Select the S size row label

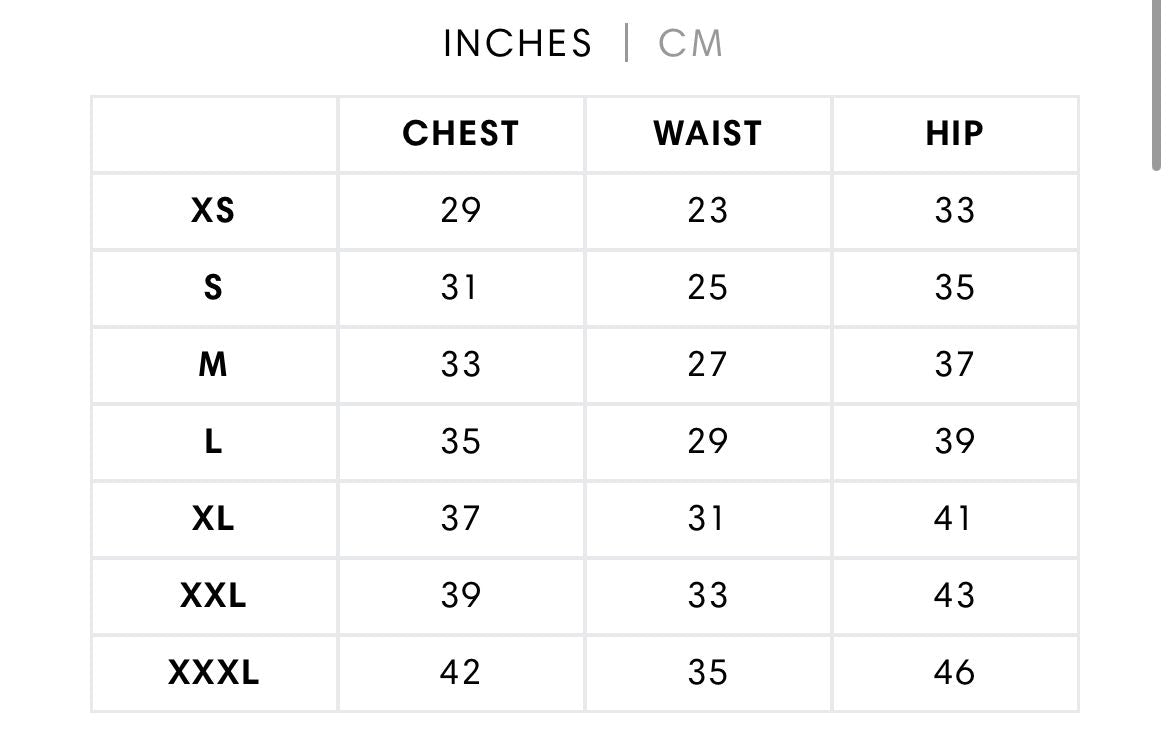213,287
